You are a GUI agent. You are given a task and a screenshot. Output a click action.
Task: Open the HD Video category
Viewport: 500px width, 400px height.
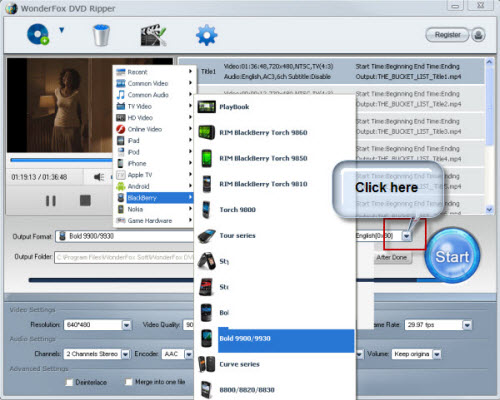(x=154, y=117)
